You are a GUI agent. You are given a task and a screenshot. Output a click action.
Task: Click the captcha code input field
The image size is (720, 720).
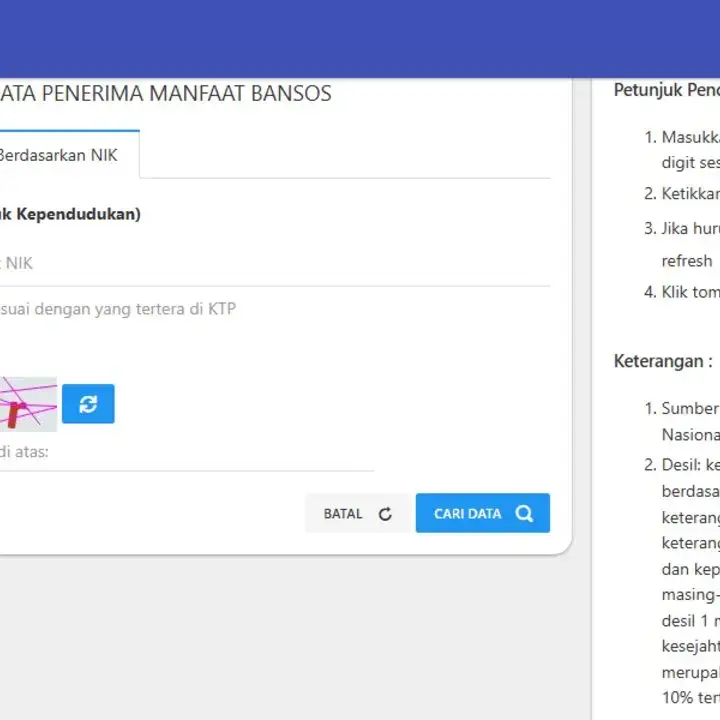point(186,452)
